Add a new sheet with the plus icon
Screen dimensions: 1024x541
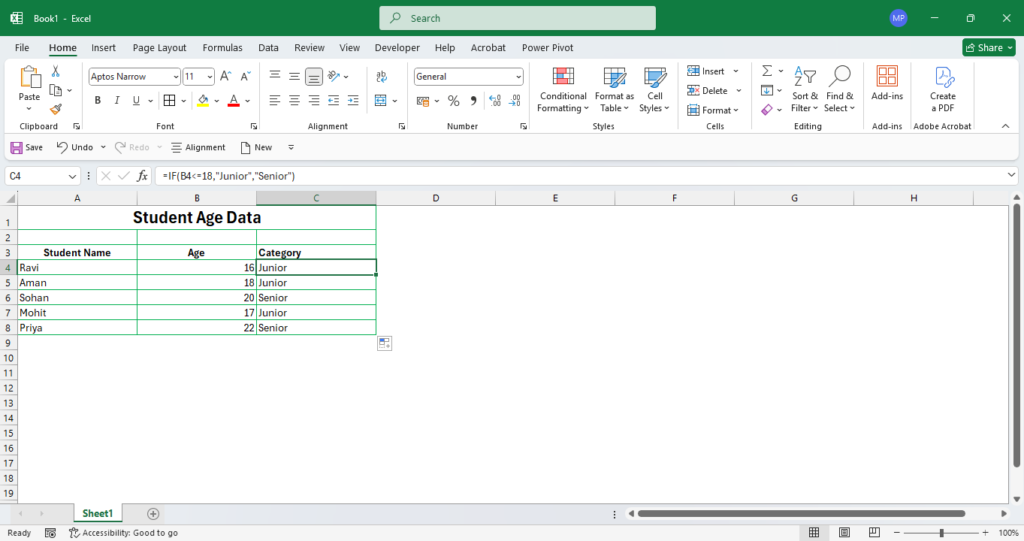tap(153, 514)
